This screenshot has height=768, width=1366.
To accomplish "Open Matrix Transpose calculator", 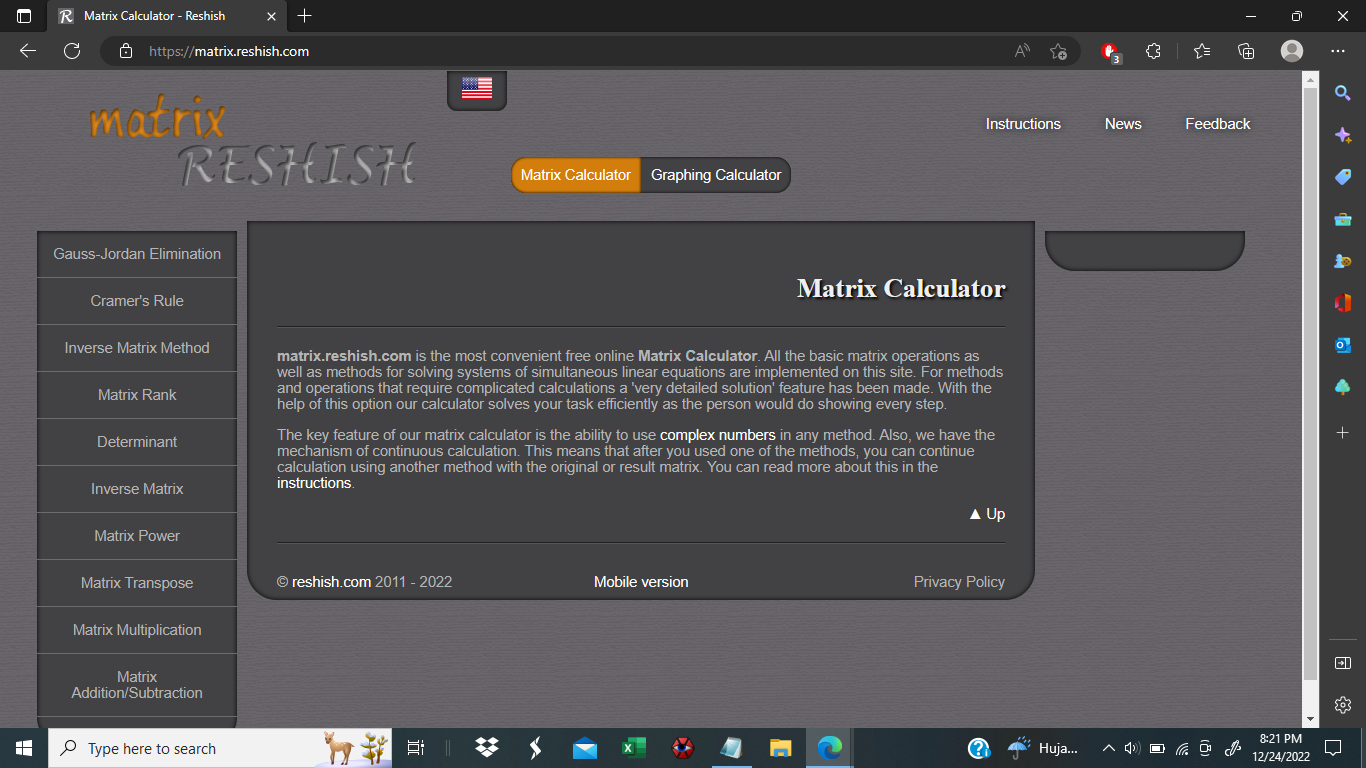I will pos(137,583).
